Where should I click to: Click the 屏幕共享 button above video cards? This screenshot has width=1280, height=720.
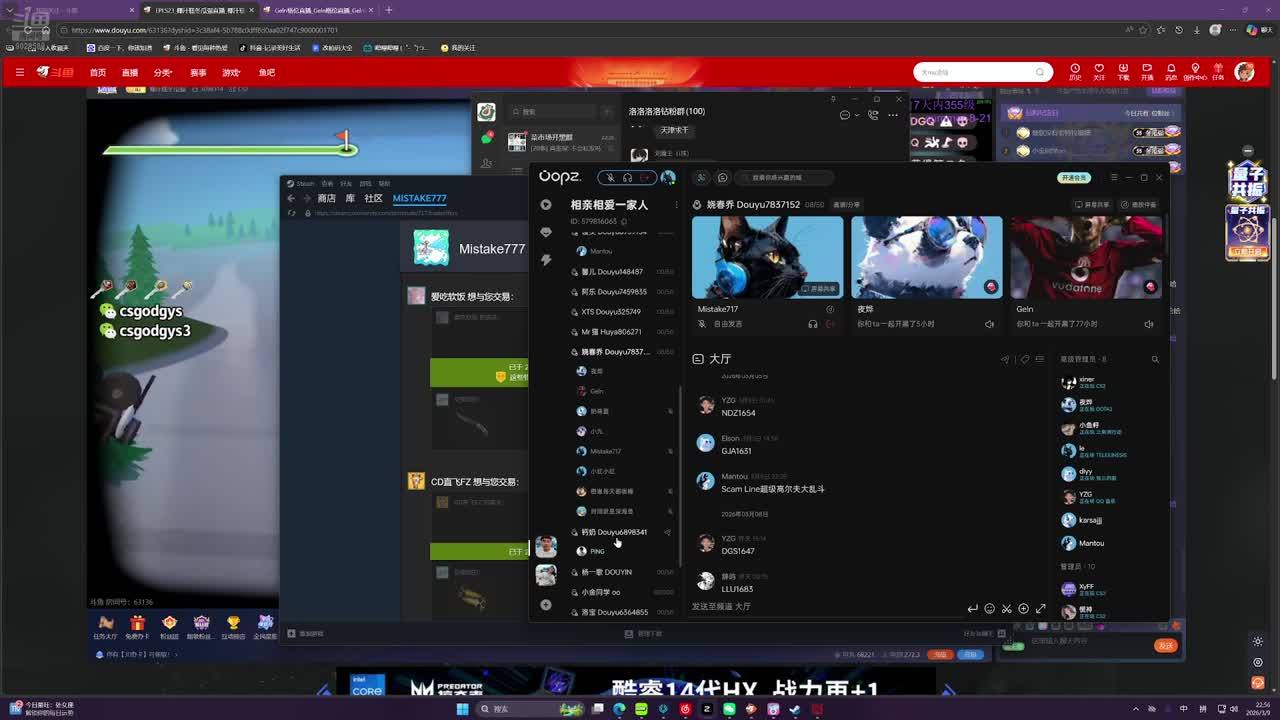tap(1092, 205)
